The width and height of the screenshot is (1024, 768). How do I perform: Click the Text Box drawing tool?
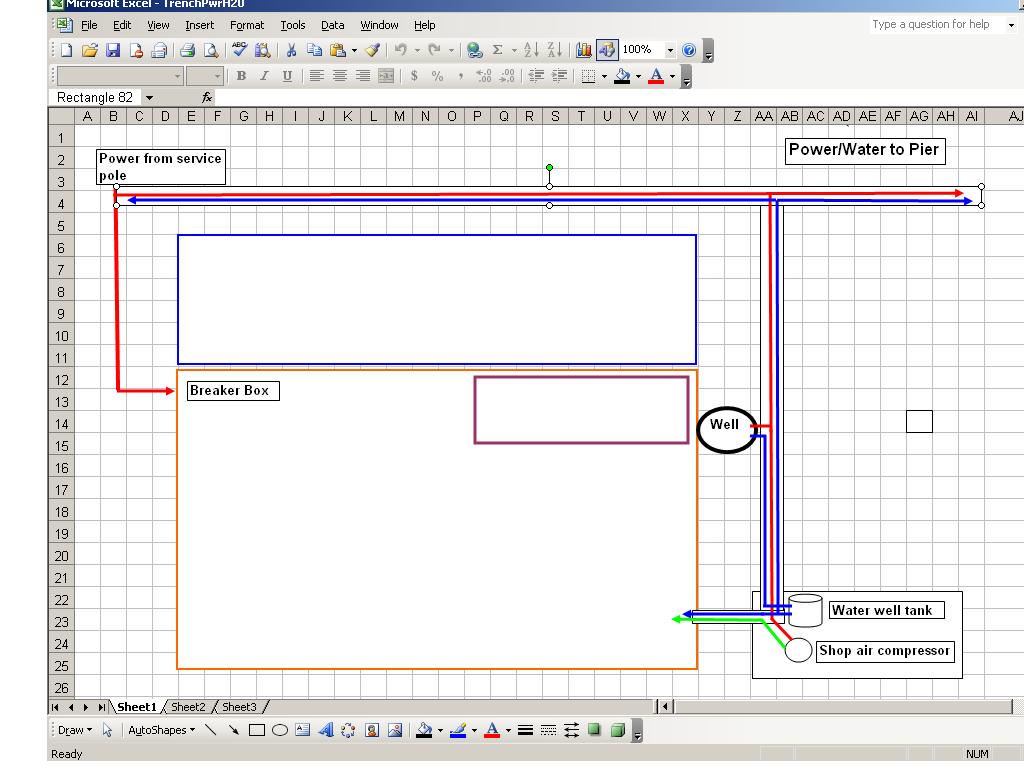point(303,731)
